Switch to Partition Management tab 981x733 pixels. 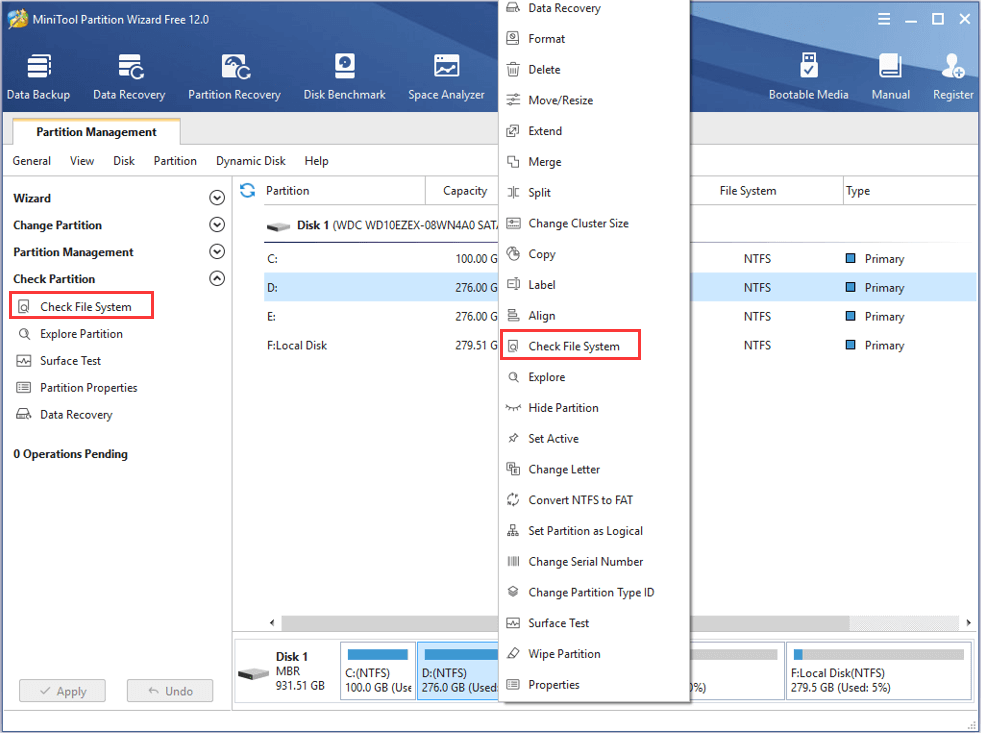[96, 132]
